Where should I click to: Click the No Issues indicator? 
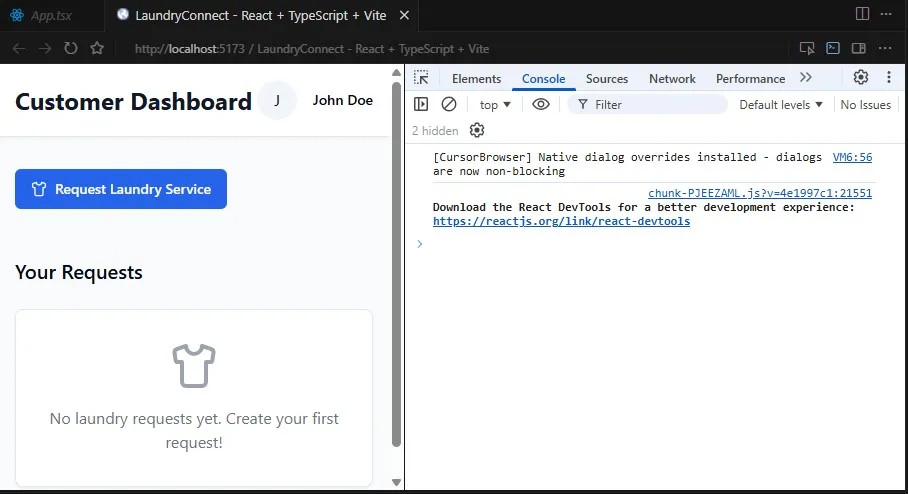click(x=866, y=105)
